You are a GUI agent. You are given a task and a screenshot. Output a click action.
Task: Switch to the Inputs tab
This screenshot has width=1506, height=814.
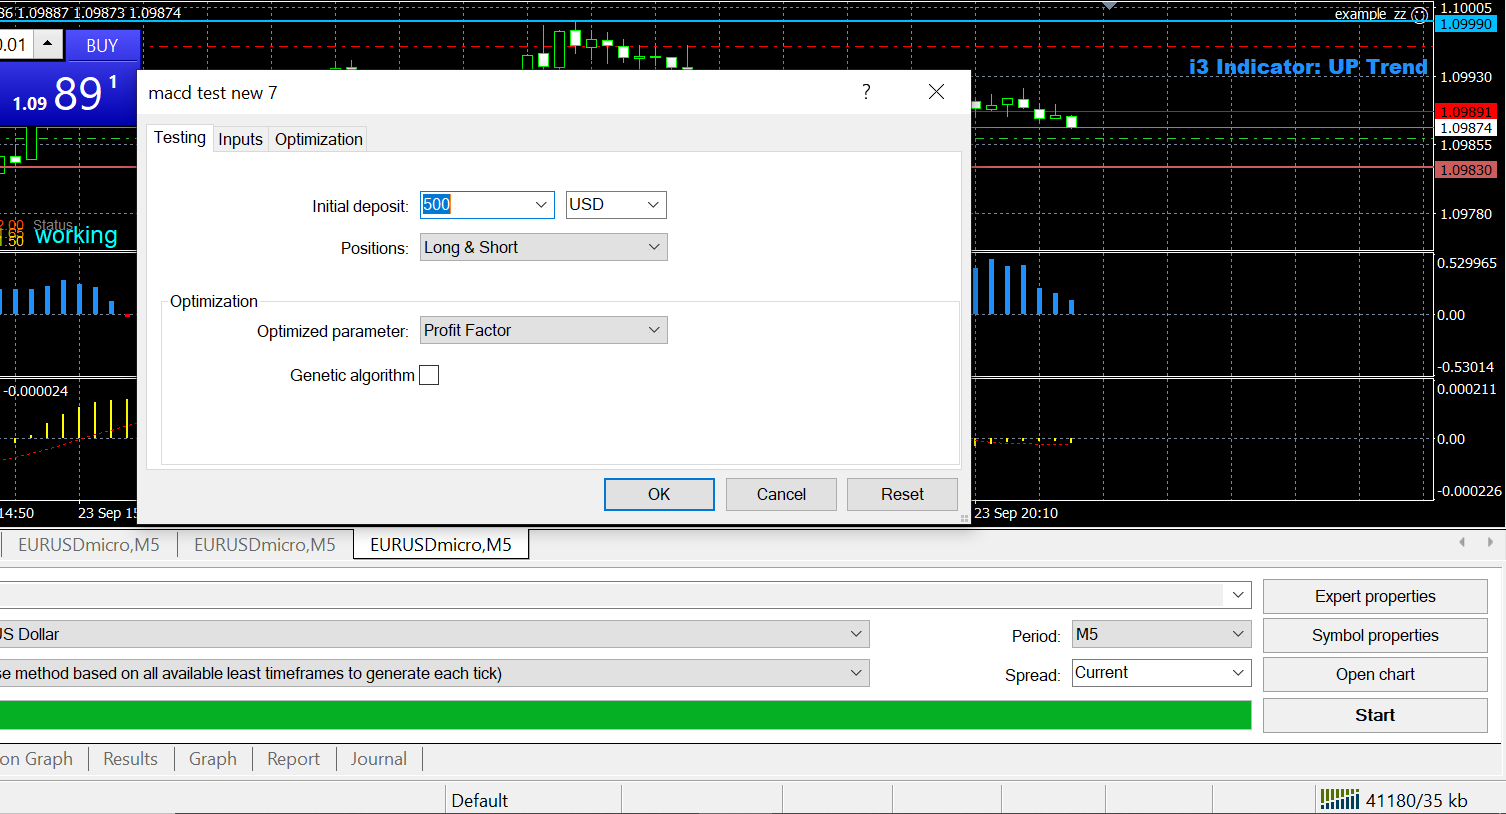coord(240,139)
